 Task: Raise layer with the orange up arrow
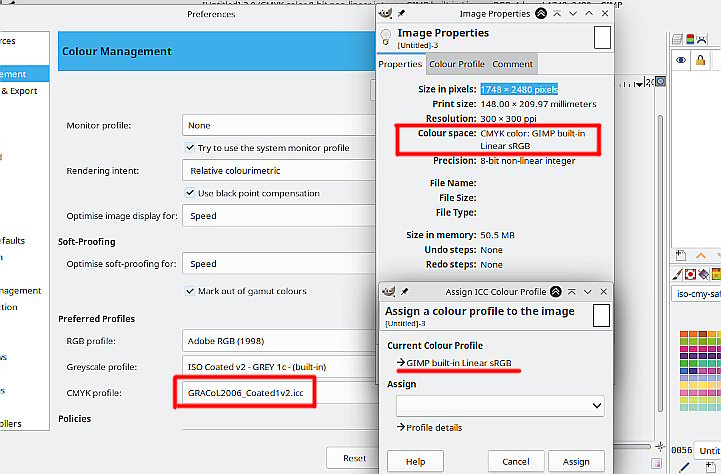(x=701, y=255)
